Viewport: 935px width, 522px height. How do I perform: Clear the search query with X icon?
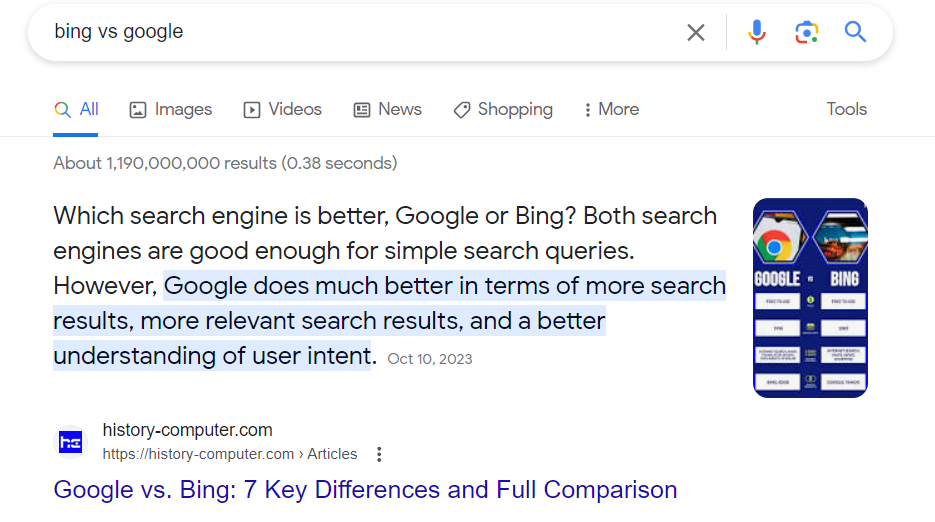(695, 32)
